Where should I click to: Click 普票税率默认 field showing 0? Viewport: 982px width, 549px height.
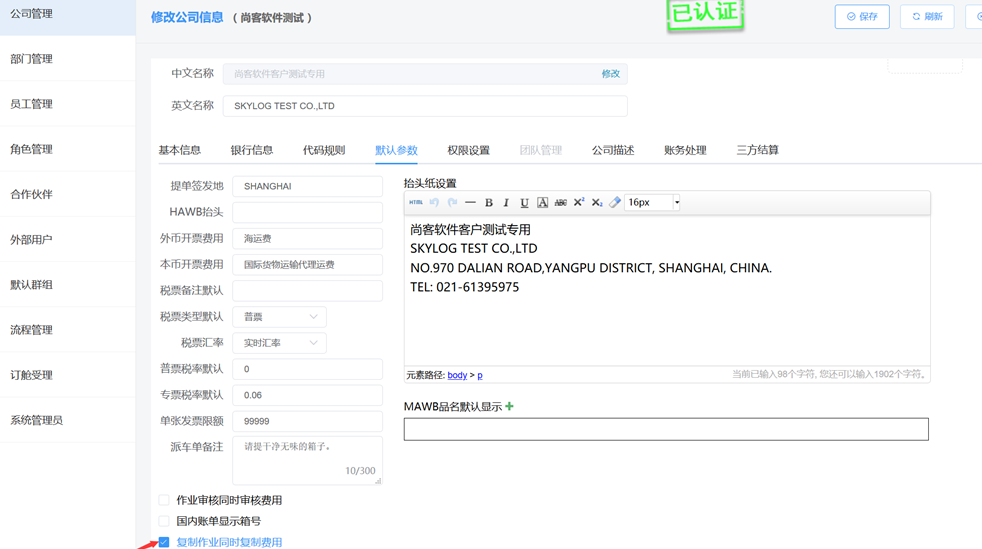(x=308, y=369)
